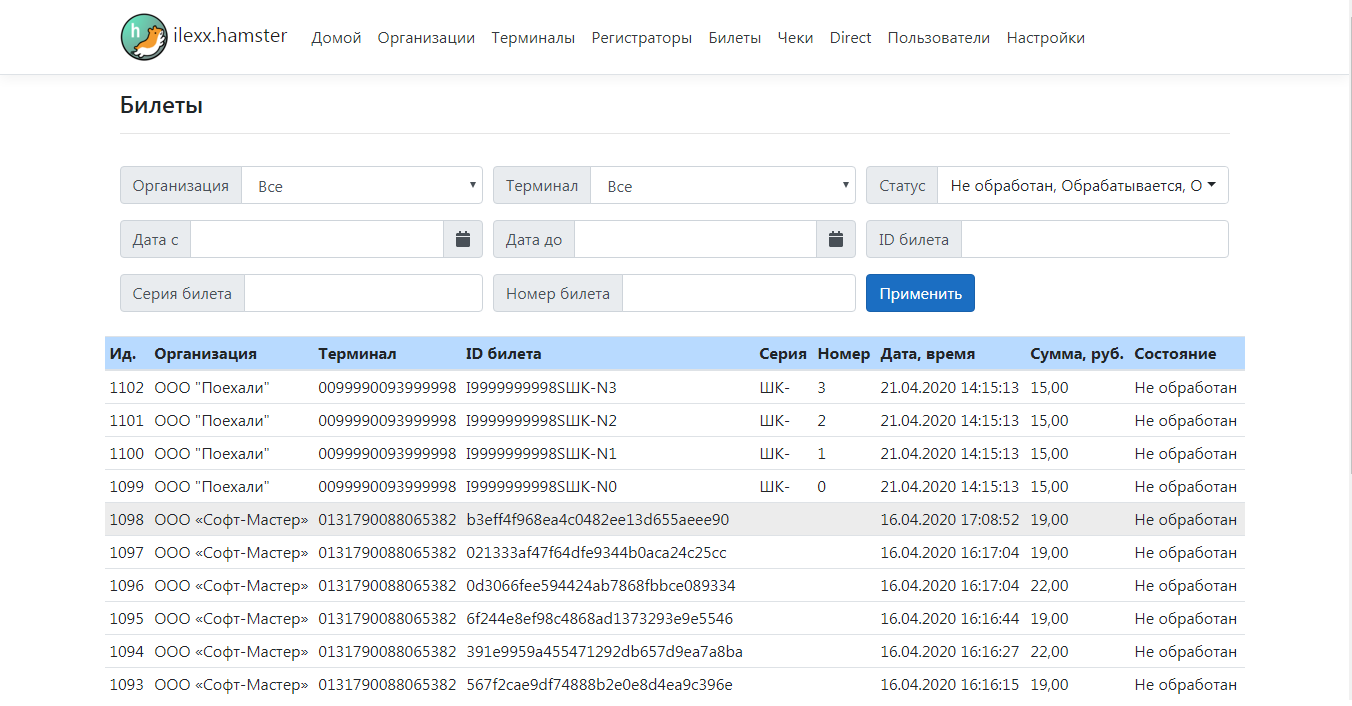Go to Домой in the navigation bar
The width and height of the screenshot is (1352, 706).
click(336, 38)
